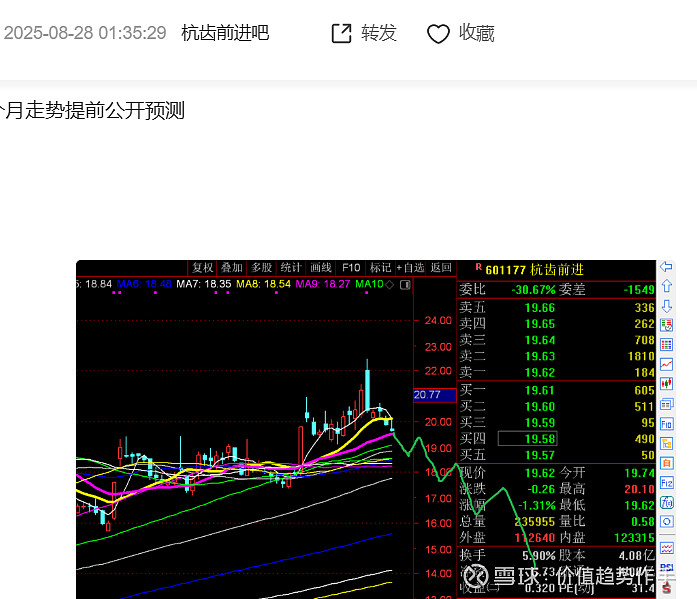Click the MA7: 18.35 indicator label
The image size is (697, 599).
[x=204, y=284]
